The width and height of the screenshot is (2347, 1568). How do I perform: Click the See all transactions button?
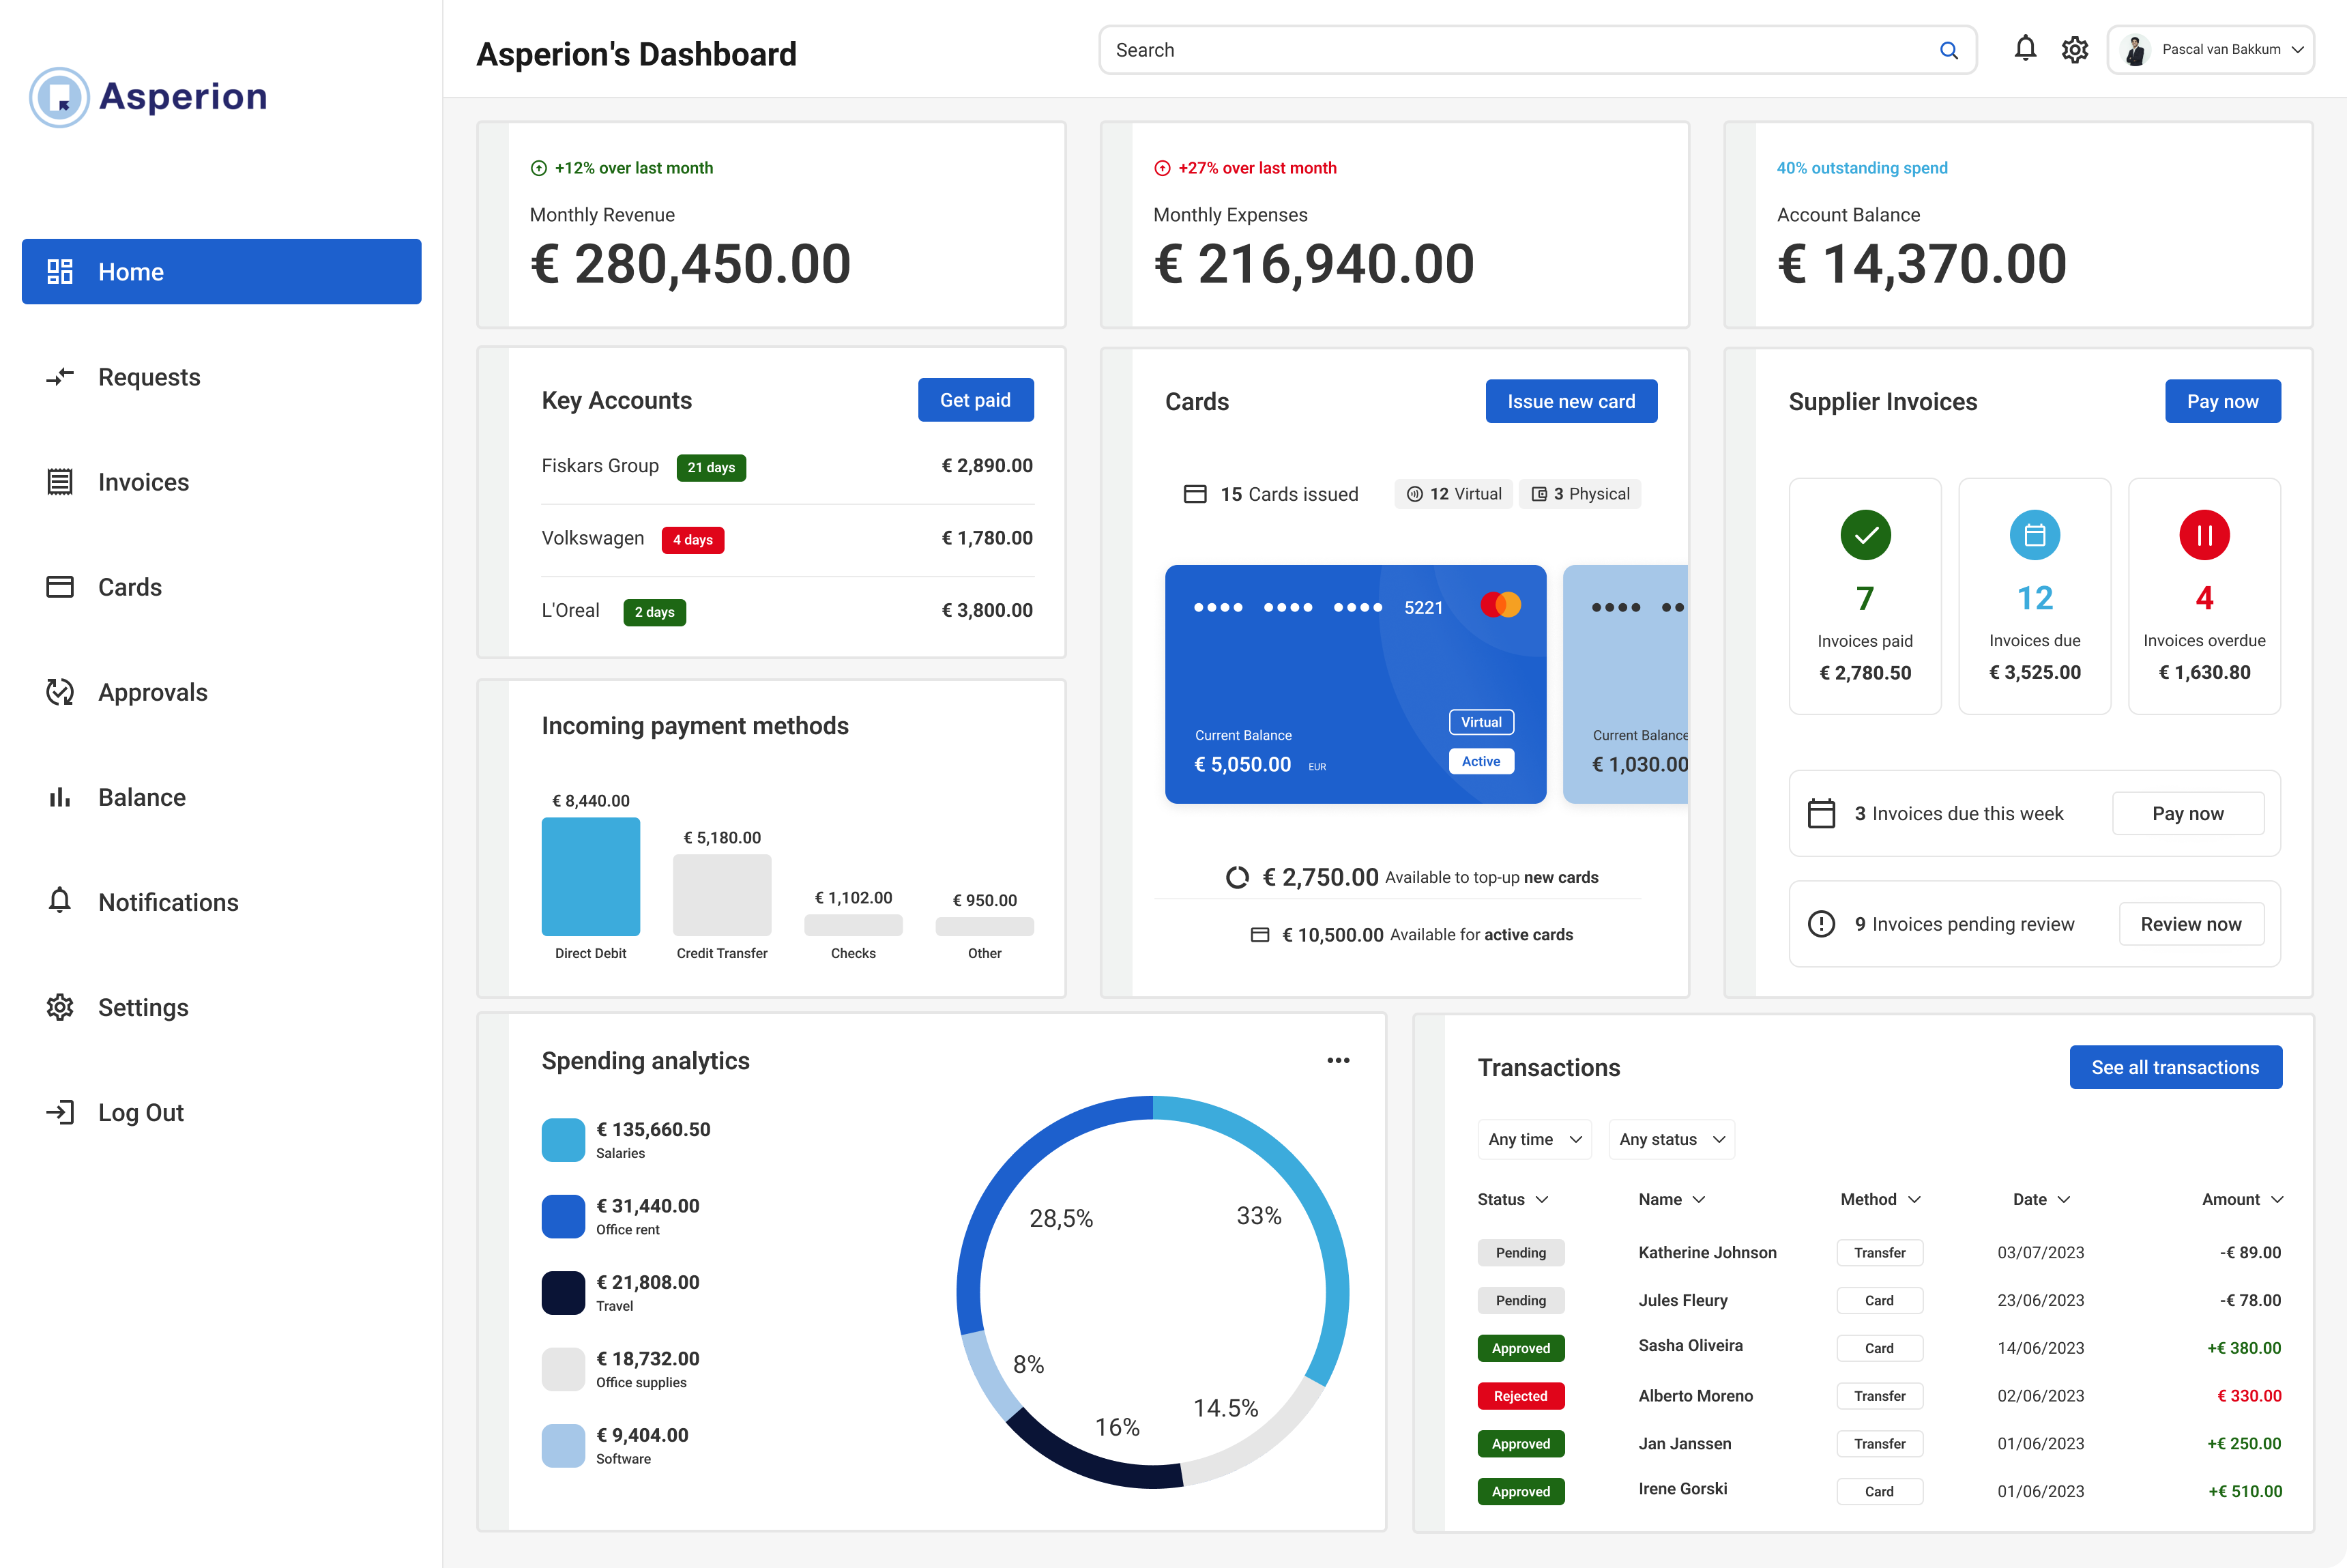pos(2175,1067)
